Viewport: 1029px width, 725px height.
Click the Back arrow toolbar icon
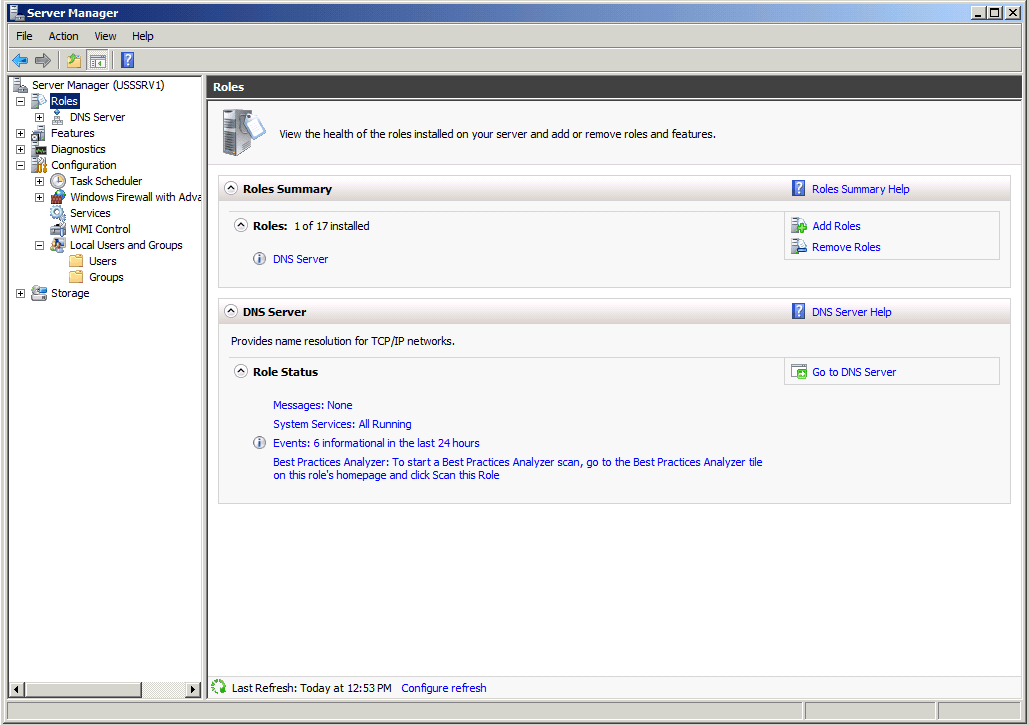click(20, 61)
